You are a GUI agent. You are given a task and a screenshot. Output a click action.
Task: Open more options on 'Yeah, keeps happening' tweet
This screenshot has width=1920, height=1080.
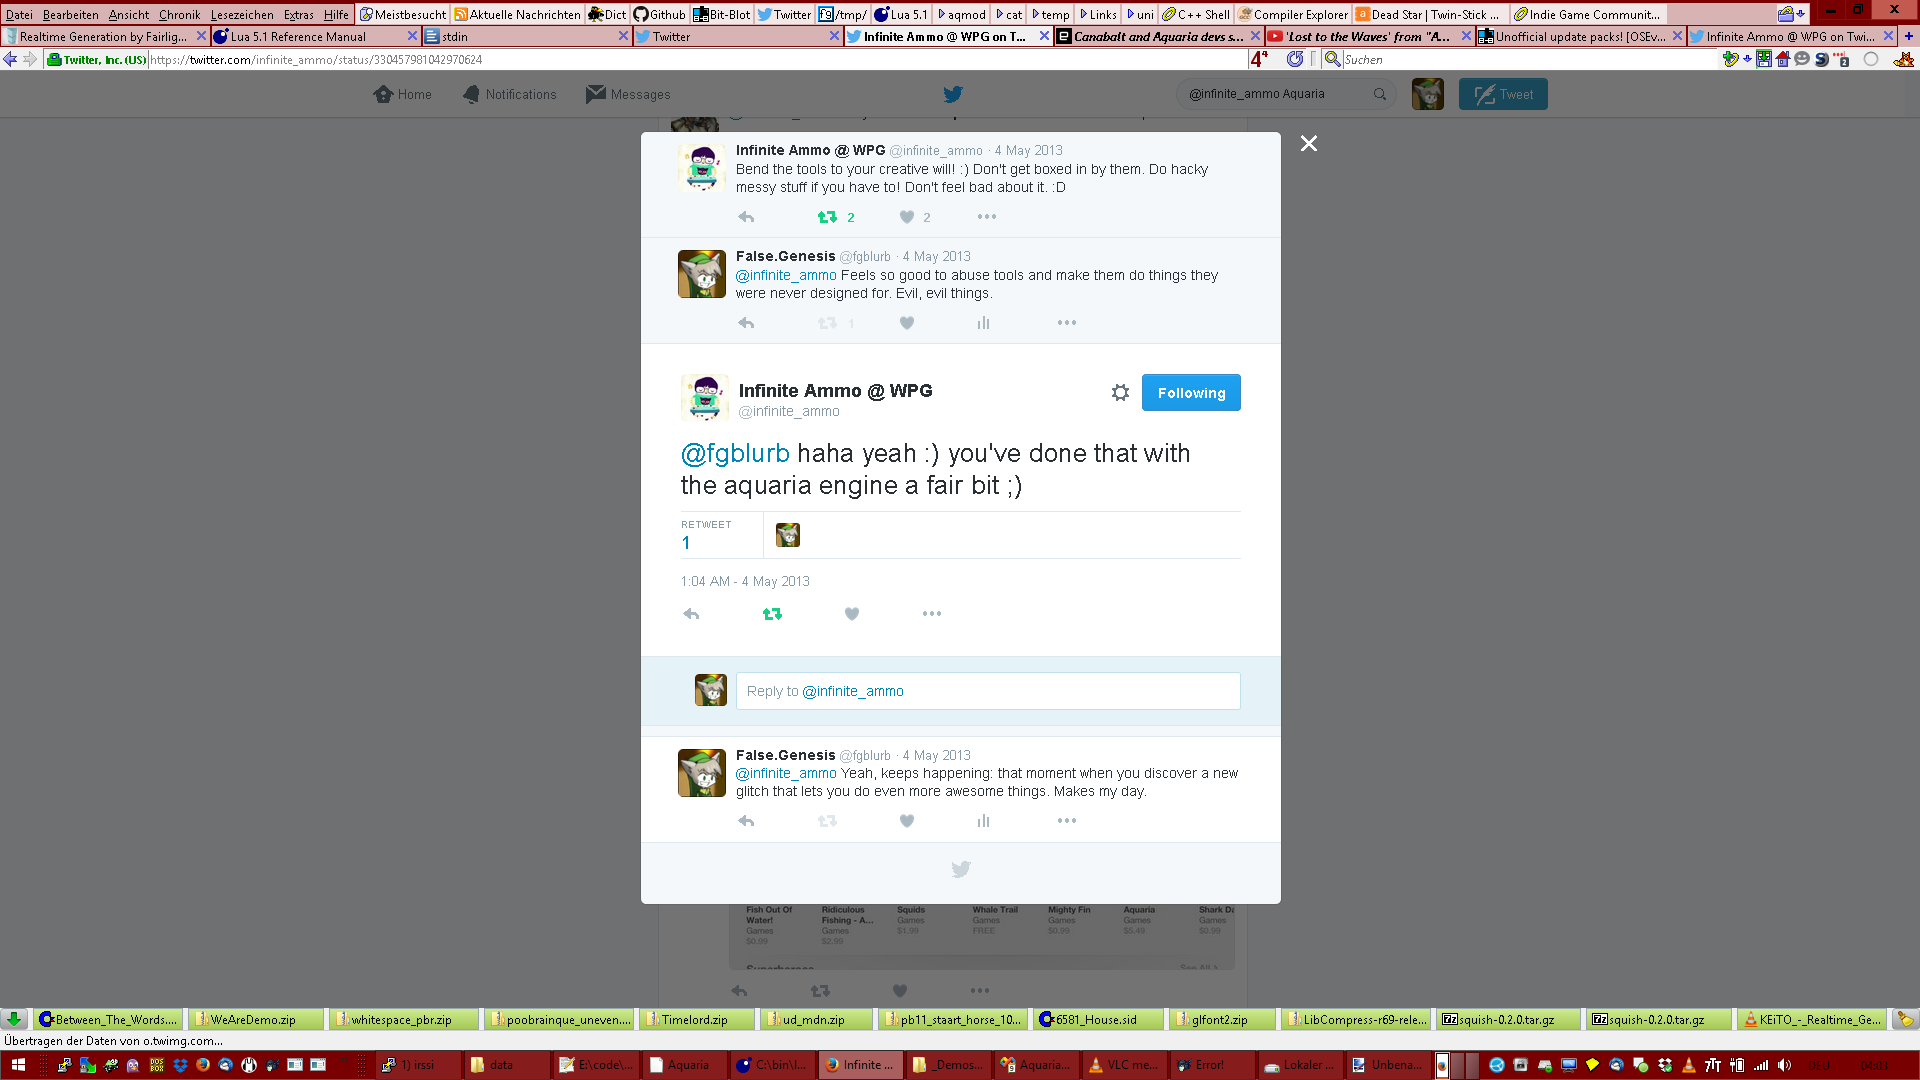1067,821
